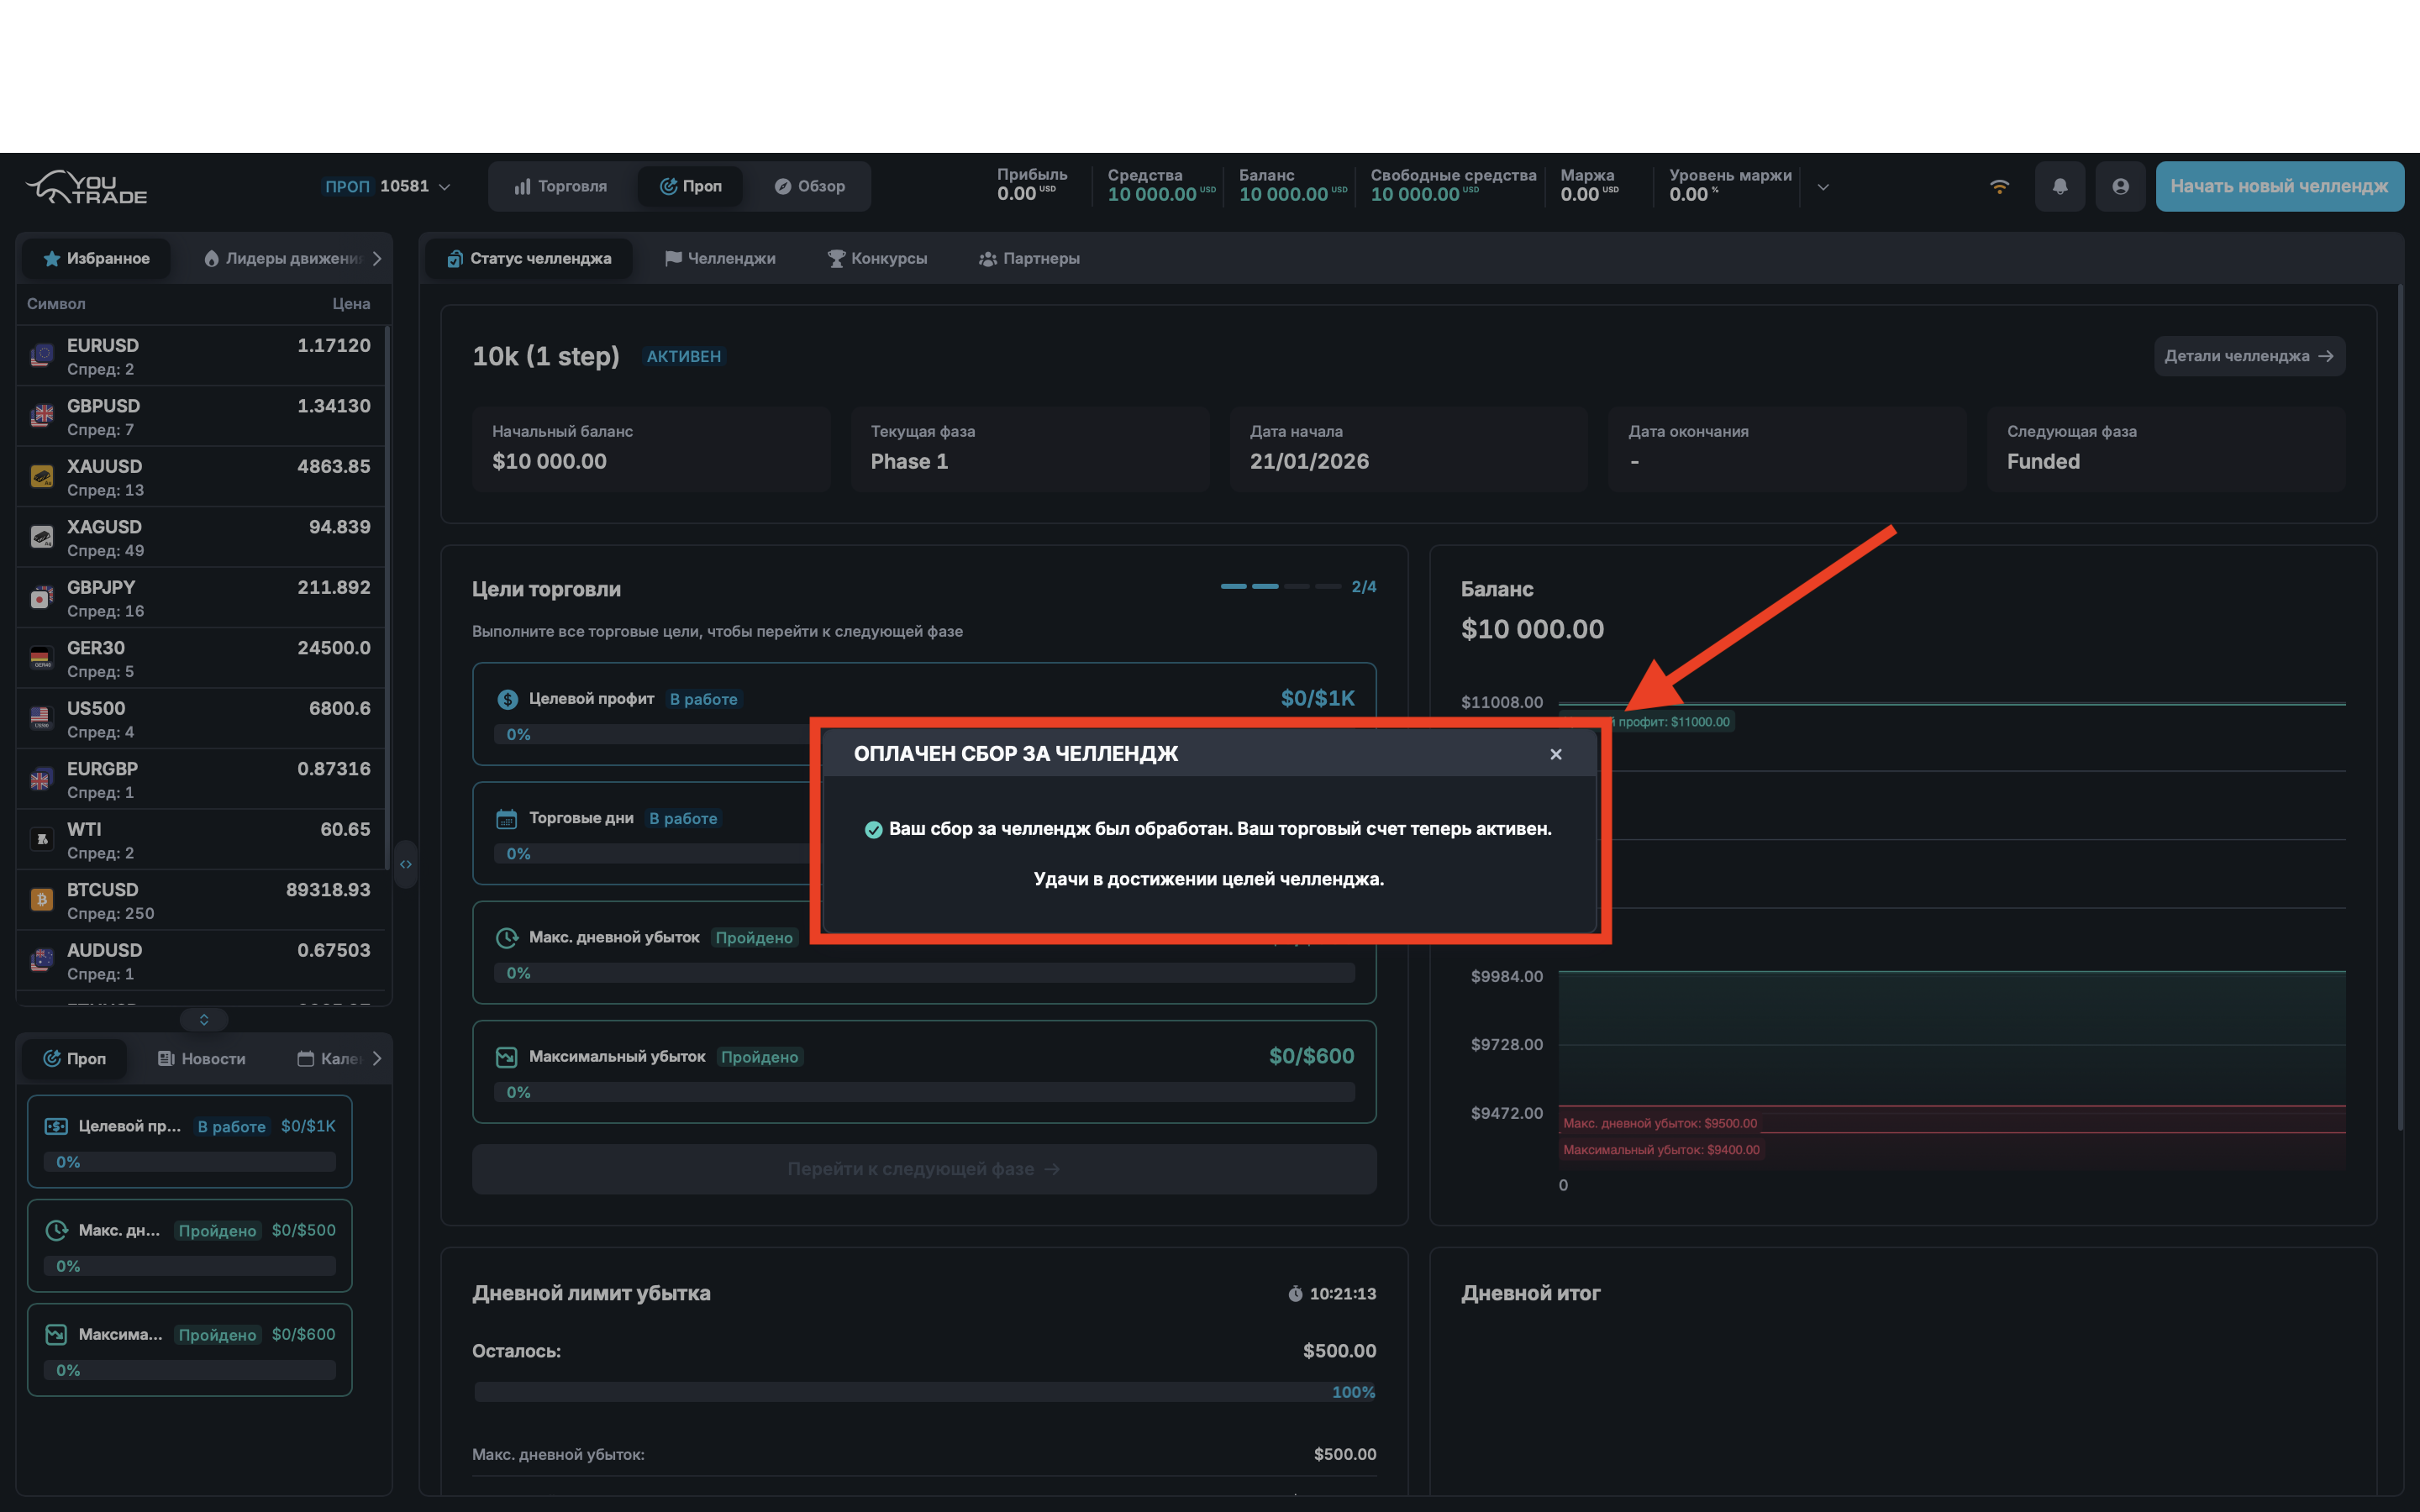Expand the chevron beside Уровень маржи stats
The height and width of the screenshot is (1512, 2420).
click(1824, 186)
